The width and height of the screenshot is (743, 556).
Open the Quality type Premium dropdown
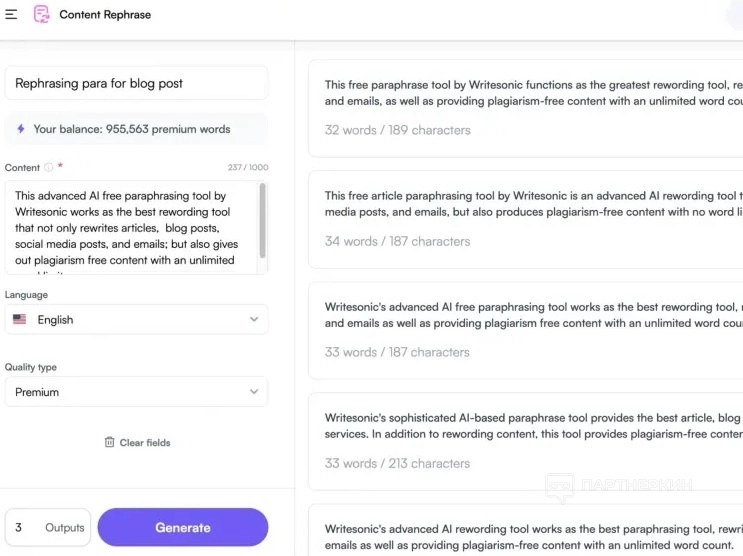[136, 392]
